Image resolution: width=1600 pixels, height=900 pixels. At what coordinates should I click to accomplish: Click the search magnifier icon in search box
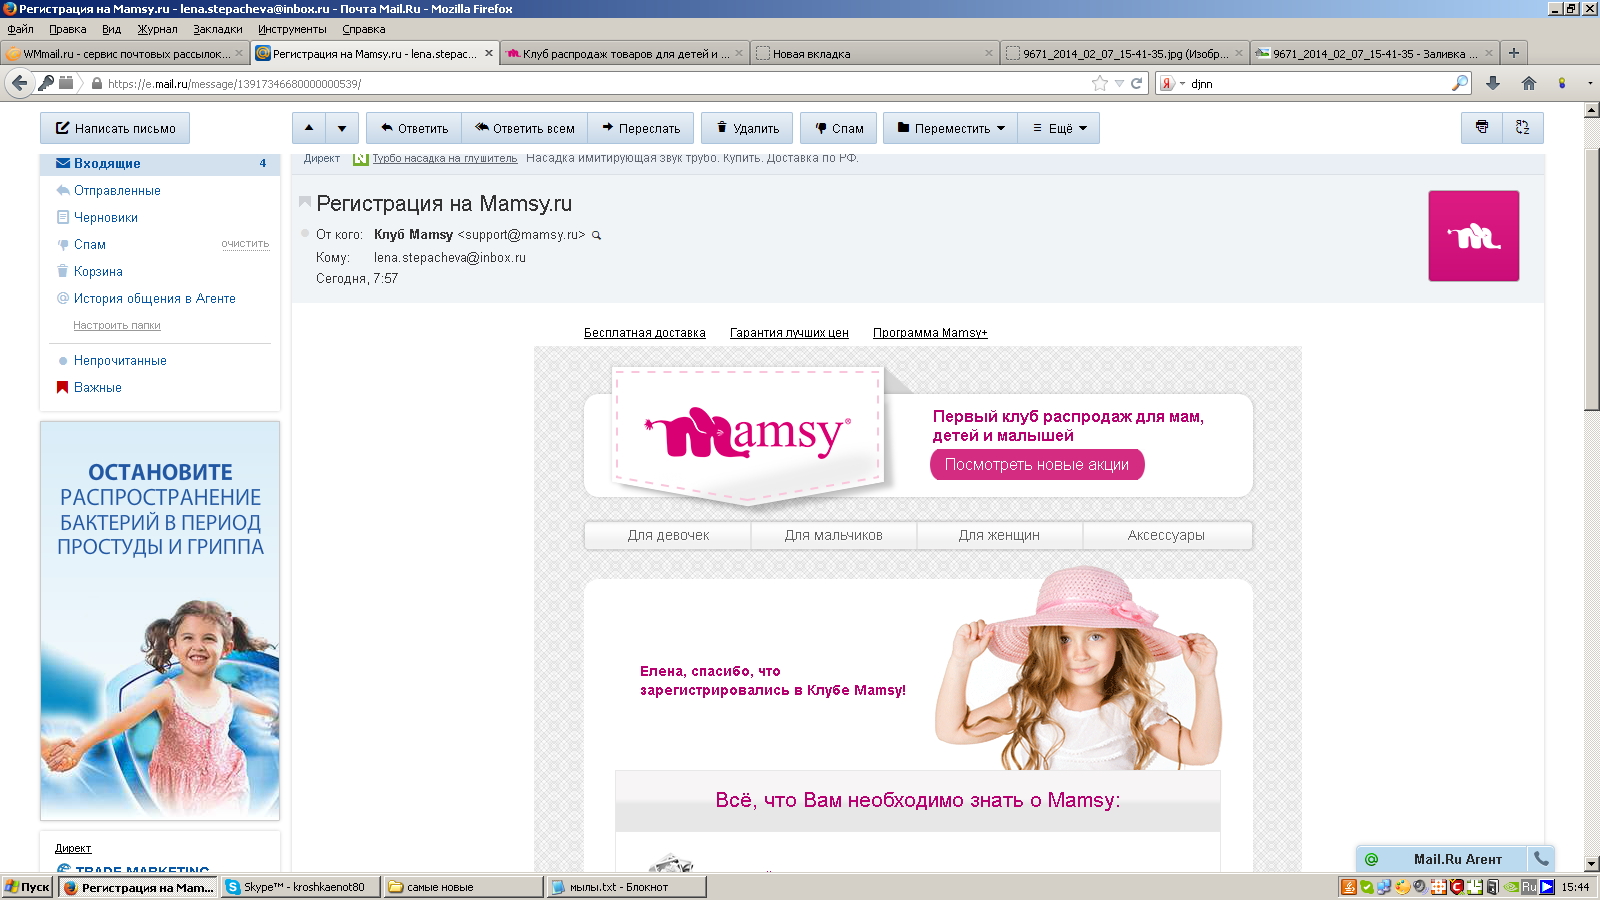[x=1460, y=83]
